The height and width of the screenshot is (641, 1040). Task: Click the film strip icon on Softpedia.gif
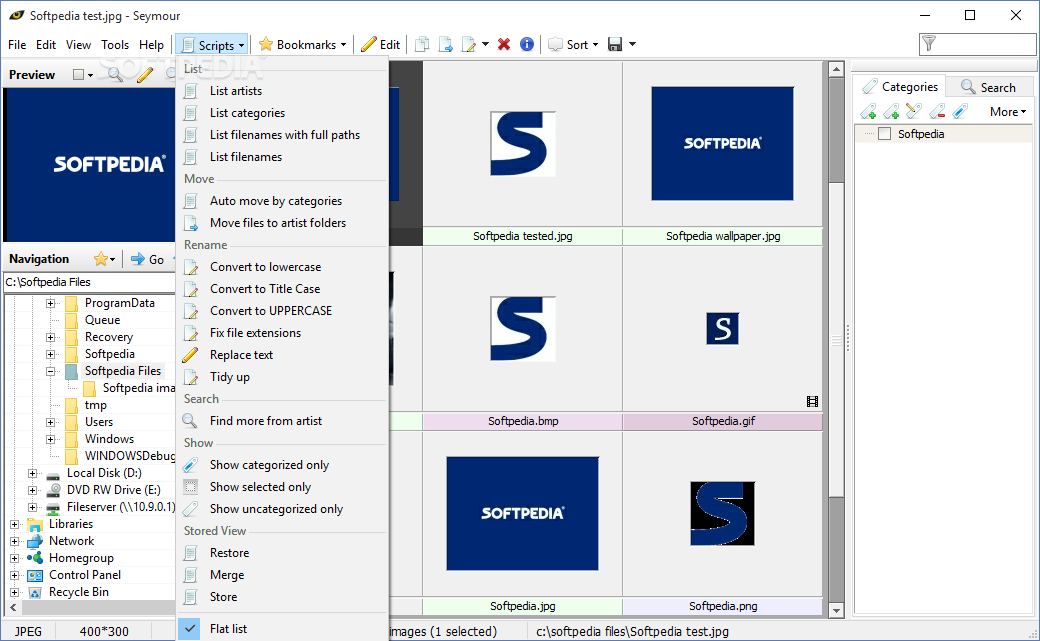pos(812,401)
